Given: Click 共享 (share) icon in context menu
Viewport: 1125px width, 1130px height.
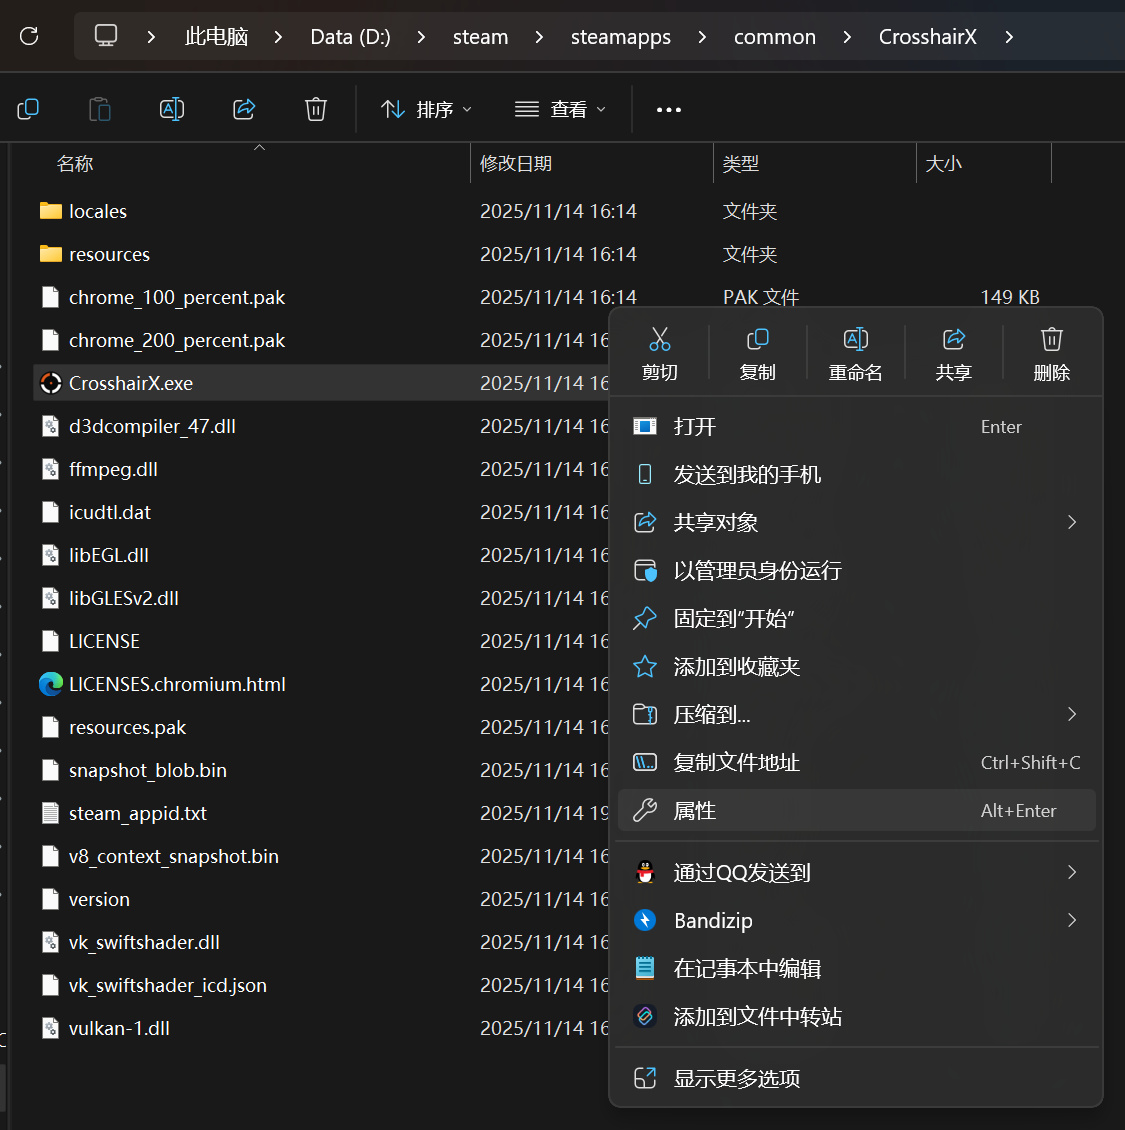Looking at the screenshot, I should [953, 339].
